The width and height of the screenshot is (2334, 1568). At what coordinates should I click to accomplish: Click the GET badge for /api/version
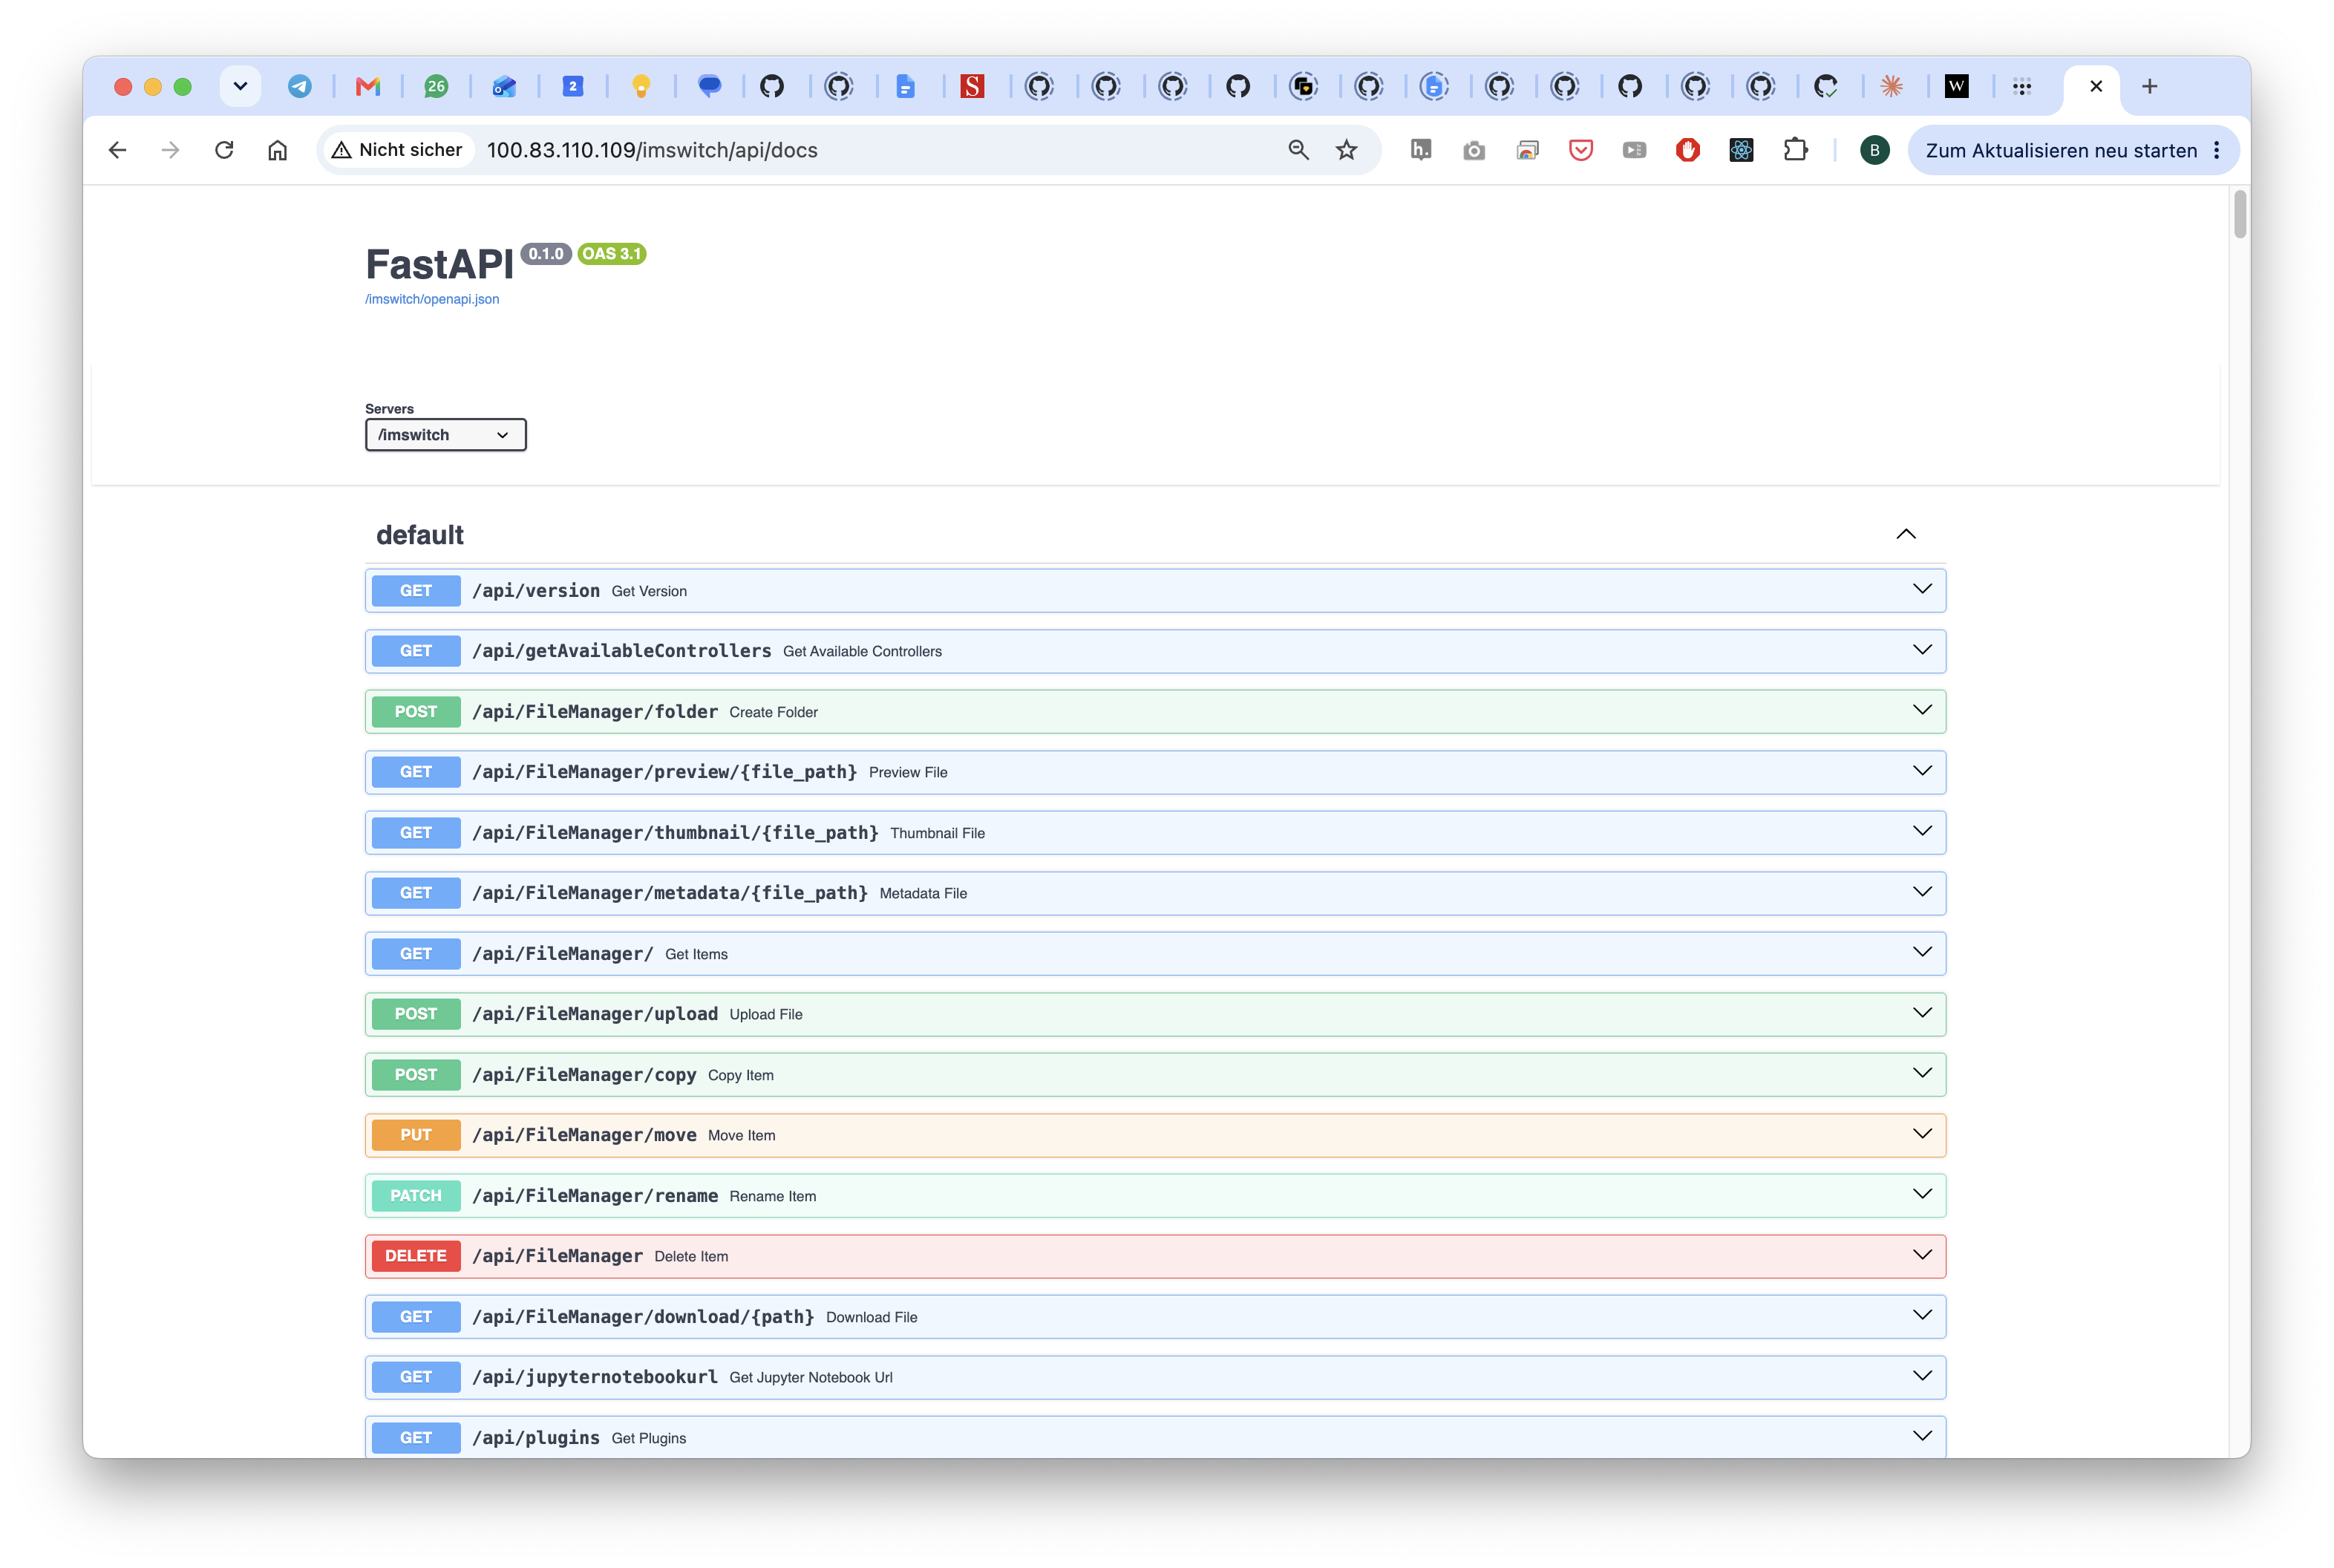point(416,591)
